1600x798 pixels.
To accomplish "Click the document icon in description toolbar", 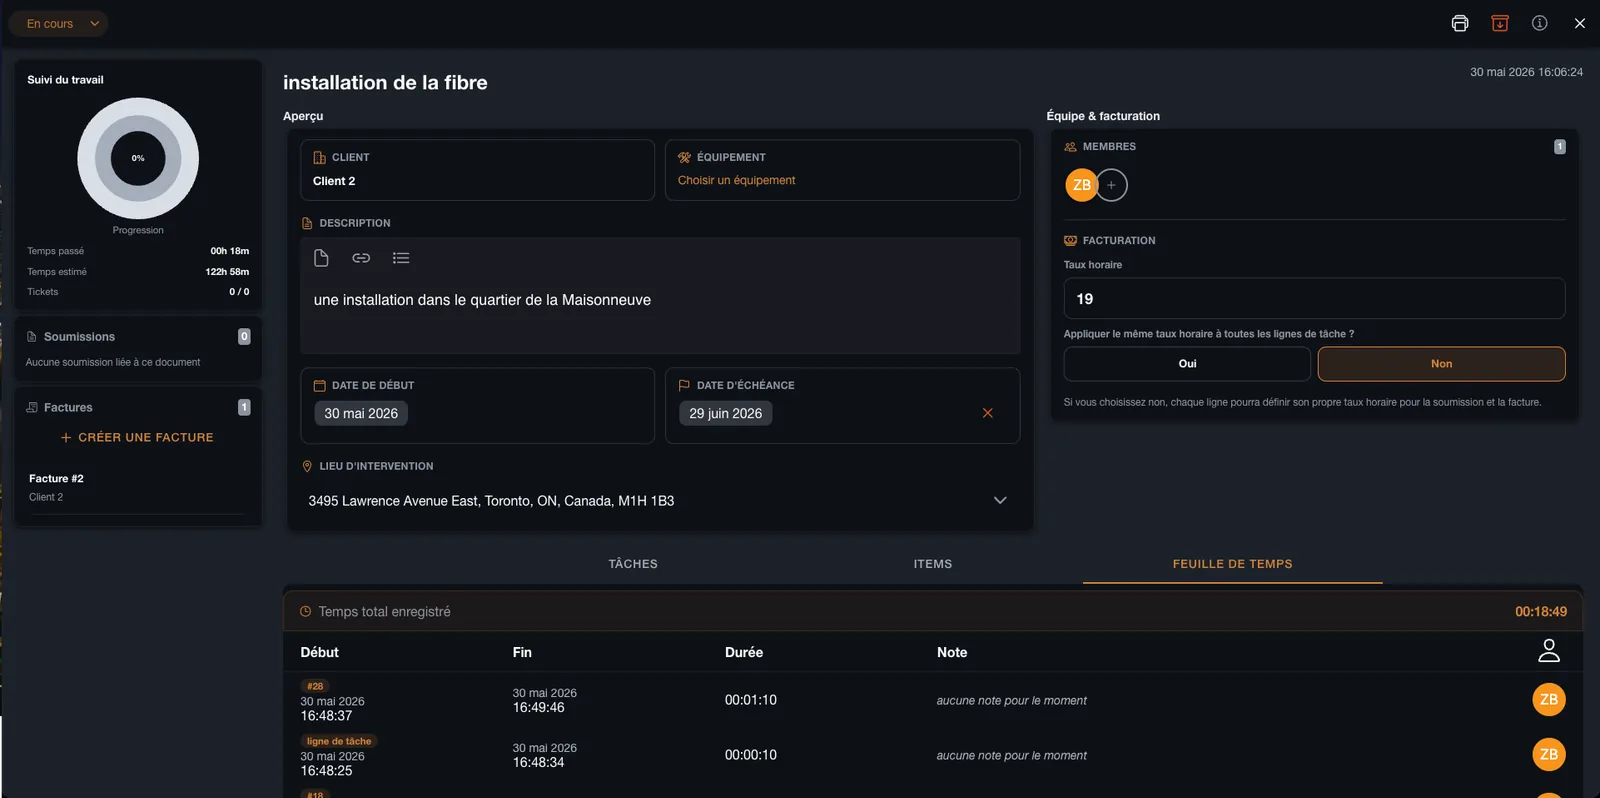I will tap(321, 258).
